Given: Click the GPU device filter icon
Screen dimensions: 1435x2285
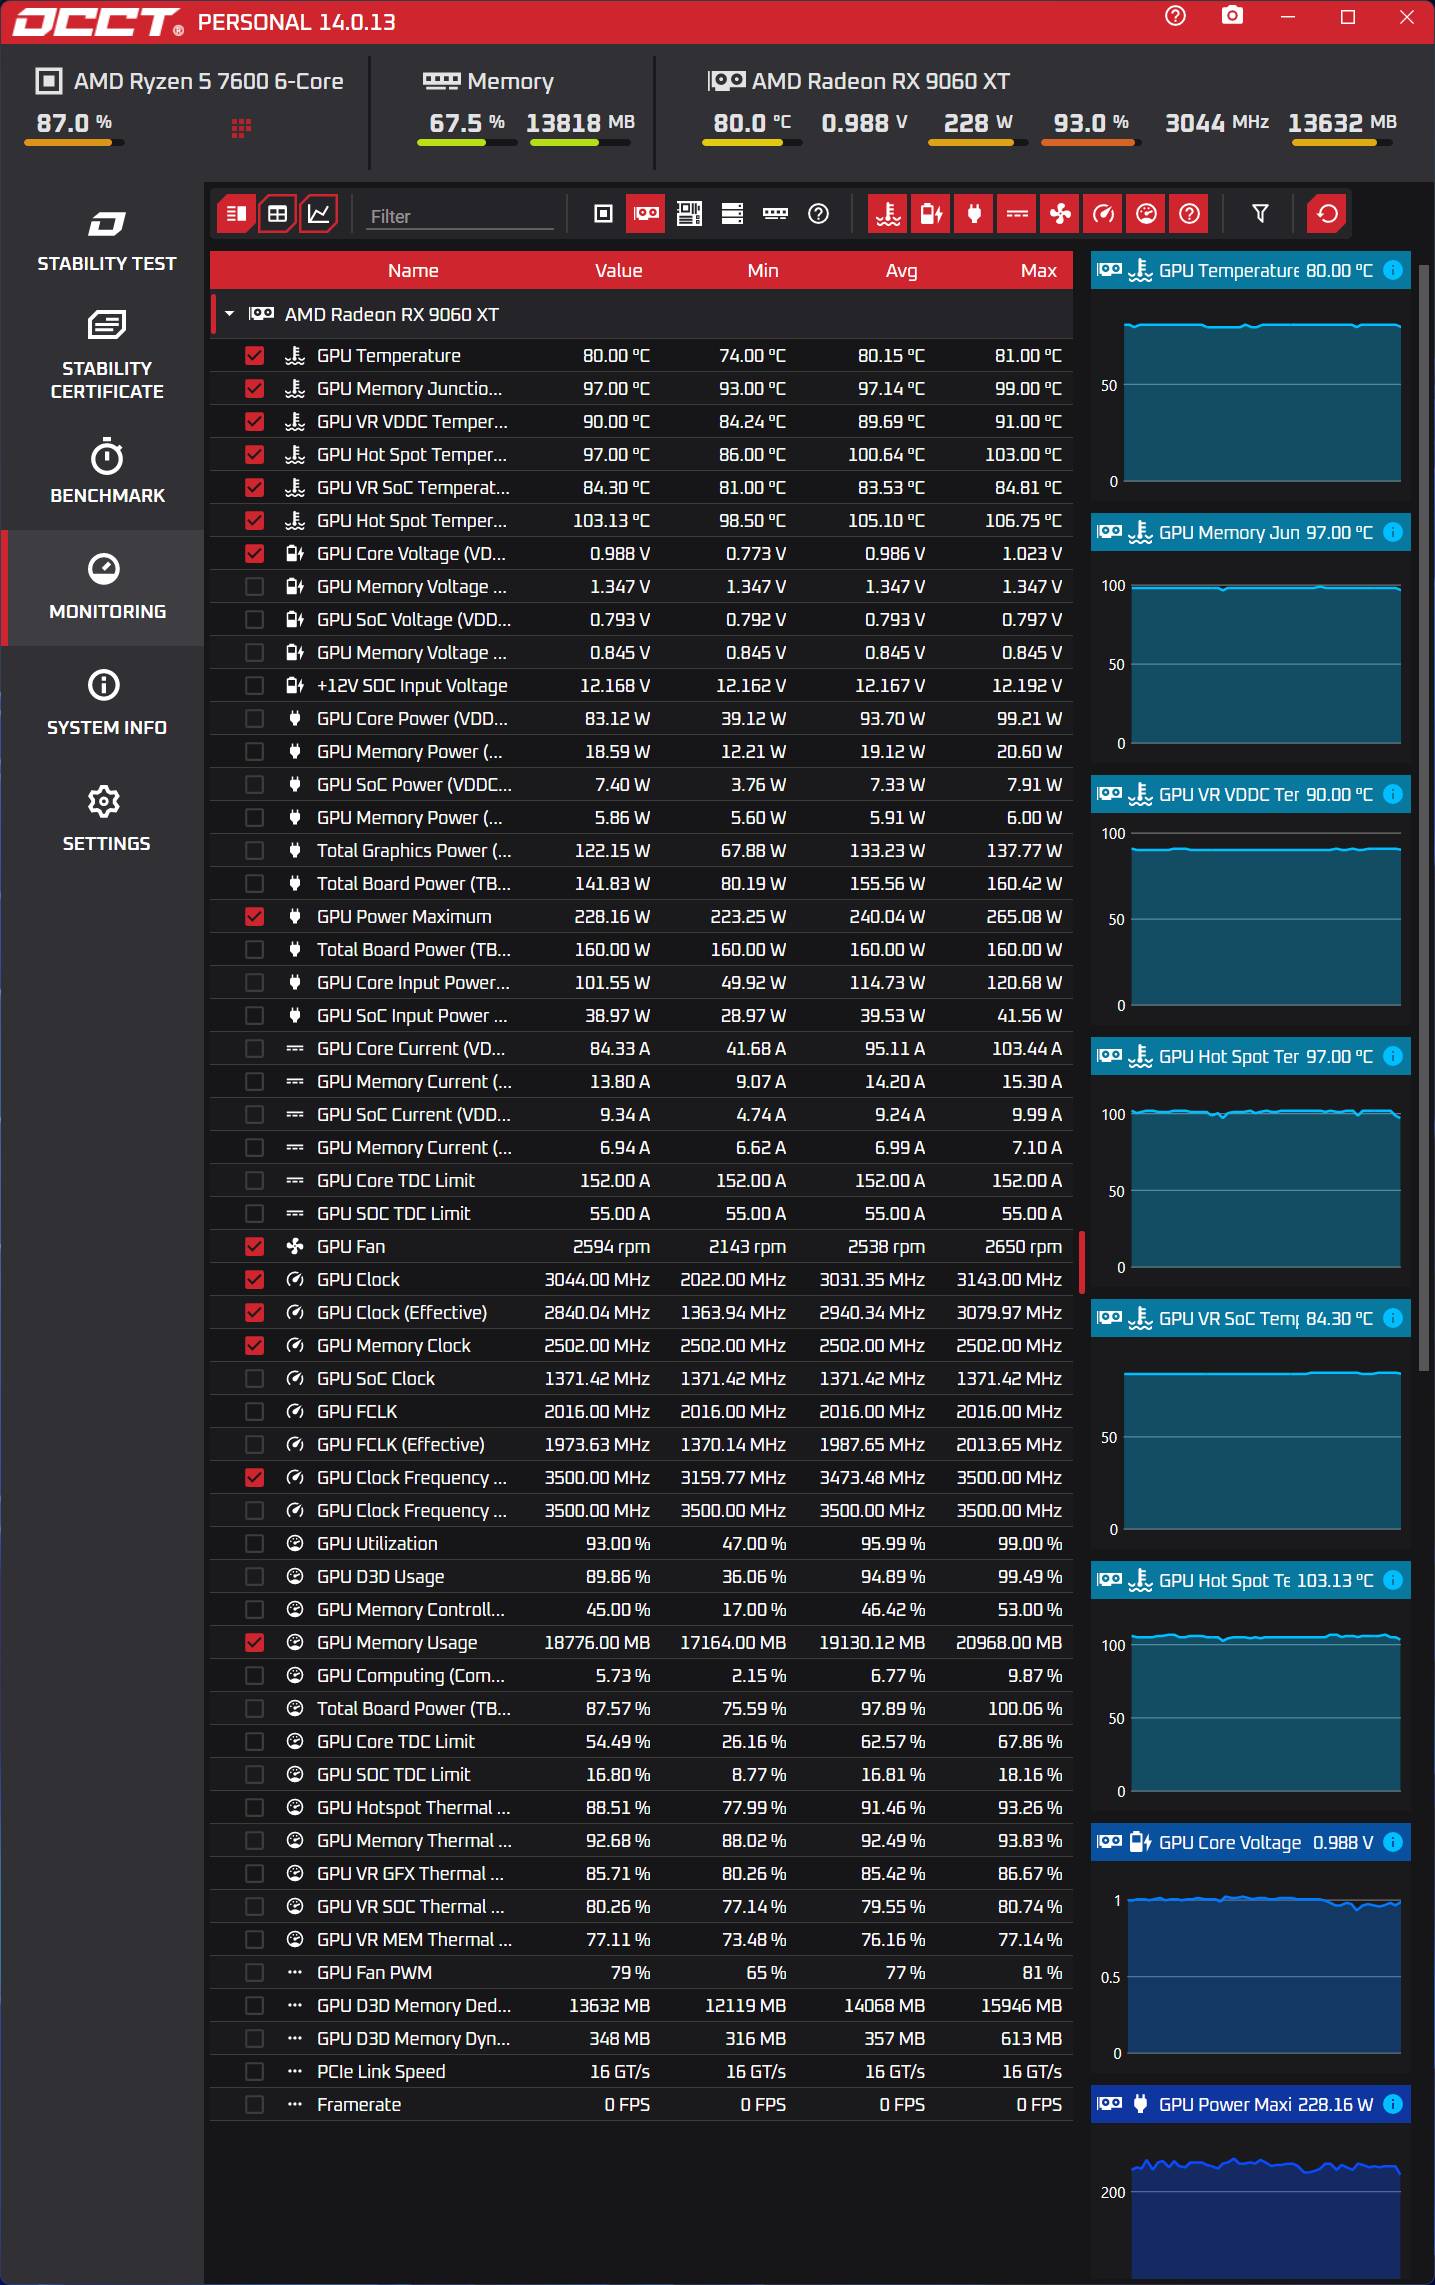Looking at the screenshot, I should (646, 214).
